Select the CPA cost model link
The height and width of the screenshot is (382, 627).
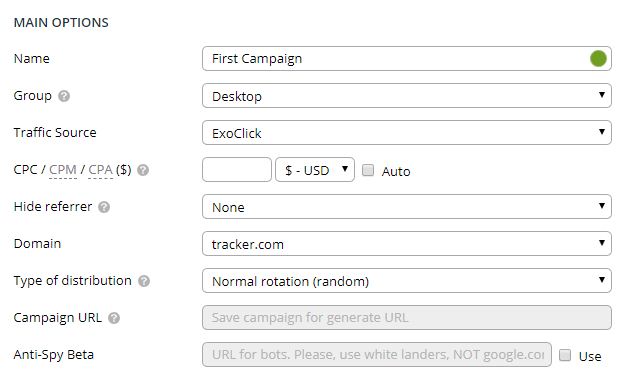[100, 170]
